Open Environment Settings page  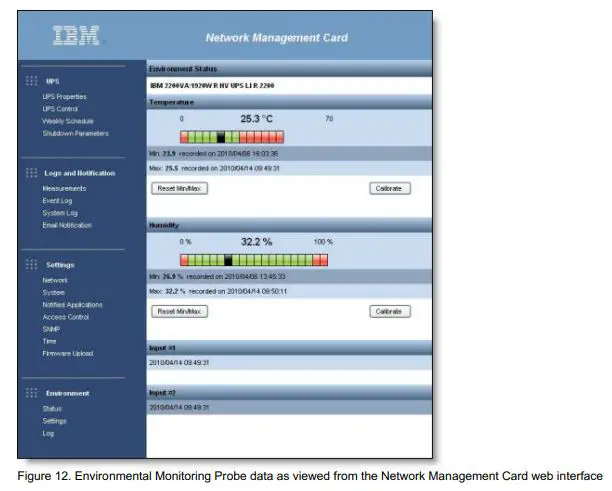(x=54, y=421)
